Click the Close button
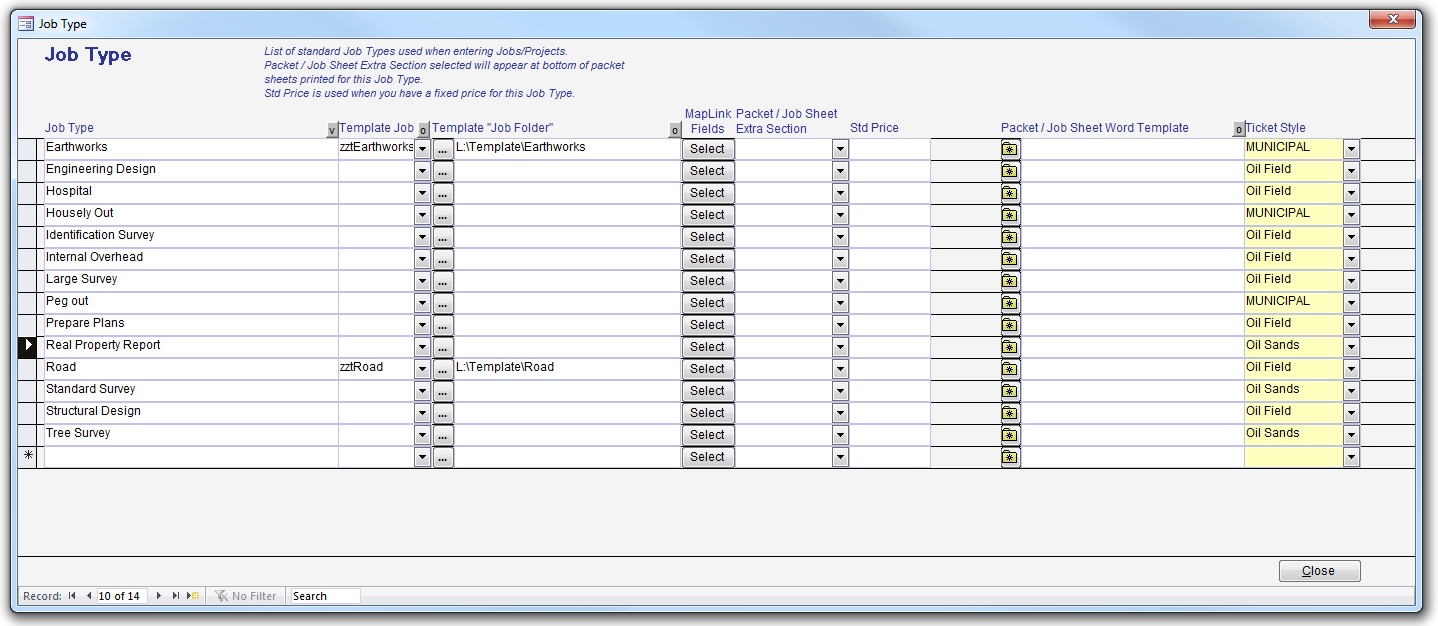The height and width of the screenshot is (626, 1438). (x=1319, y=571)
